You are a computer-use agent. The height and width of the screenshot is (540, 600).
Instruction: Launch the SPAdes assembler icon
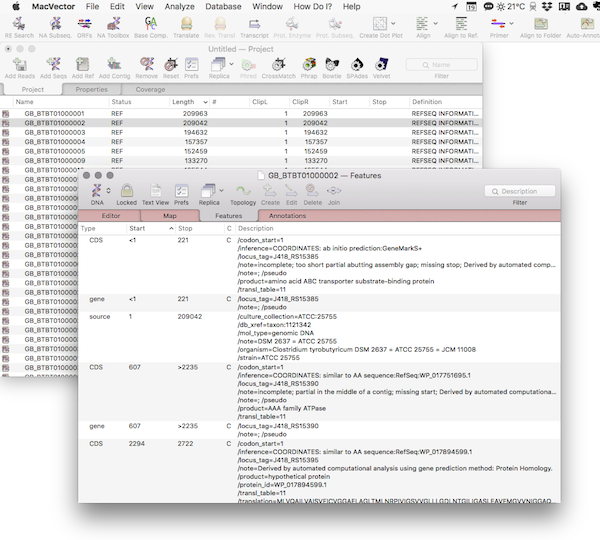pos(357,64)
